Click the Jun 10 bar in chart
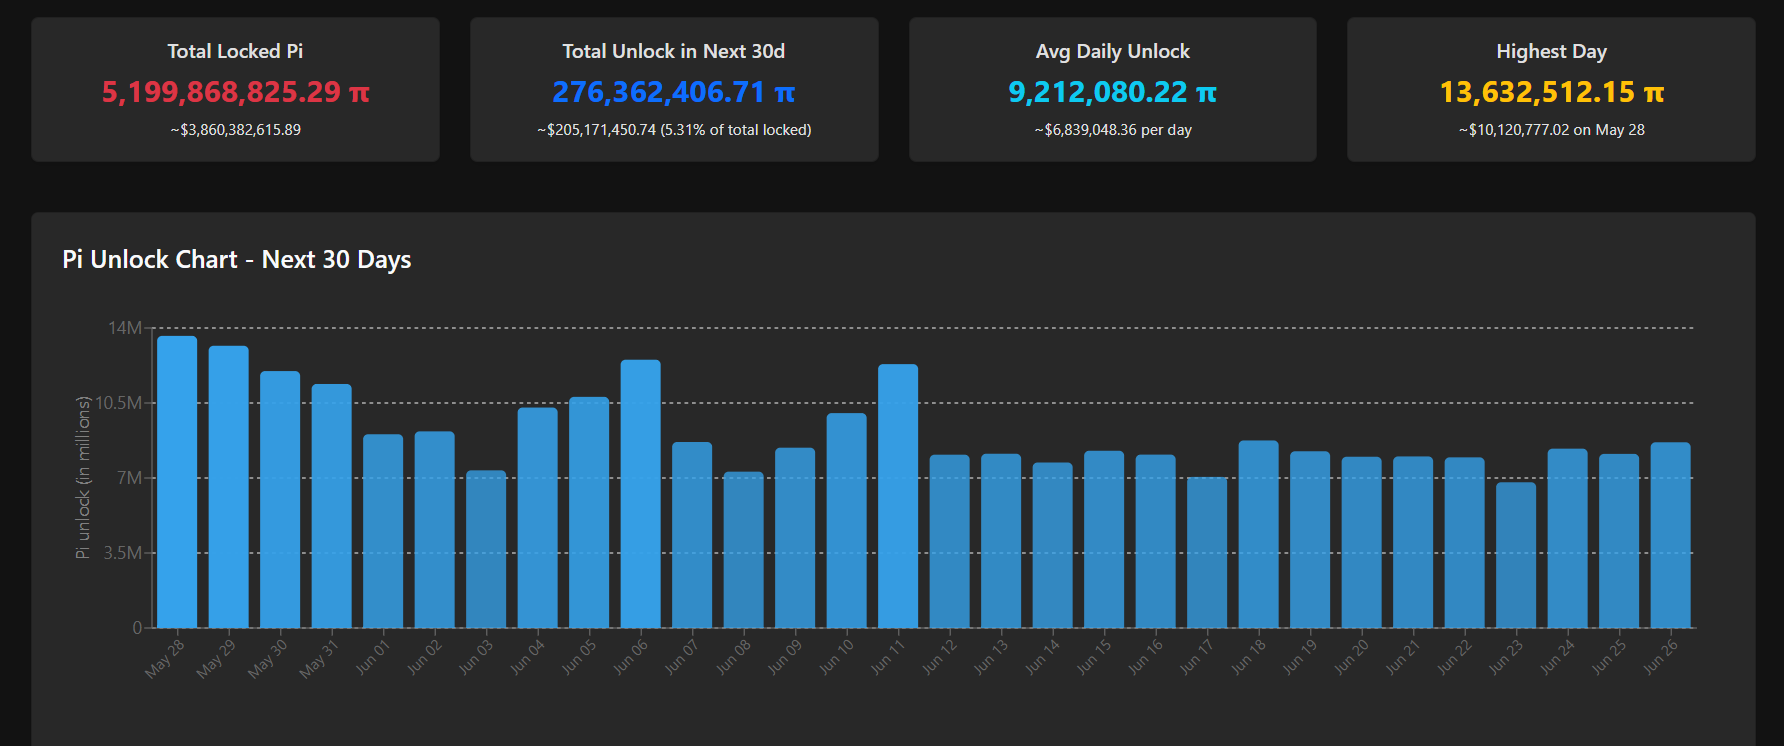The width and height of the screenshot is (1784, 746). (846, 520)
